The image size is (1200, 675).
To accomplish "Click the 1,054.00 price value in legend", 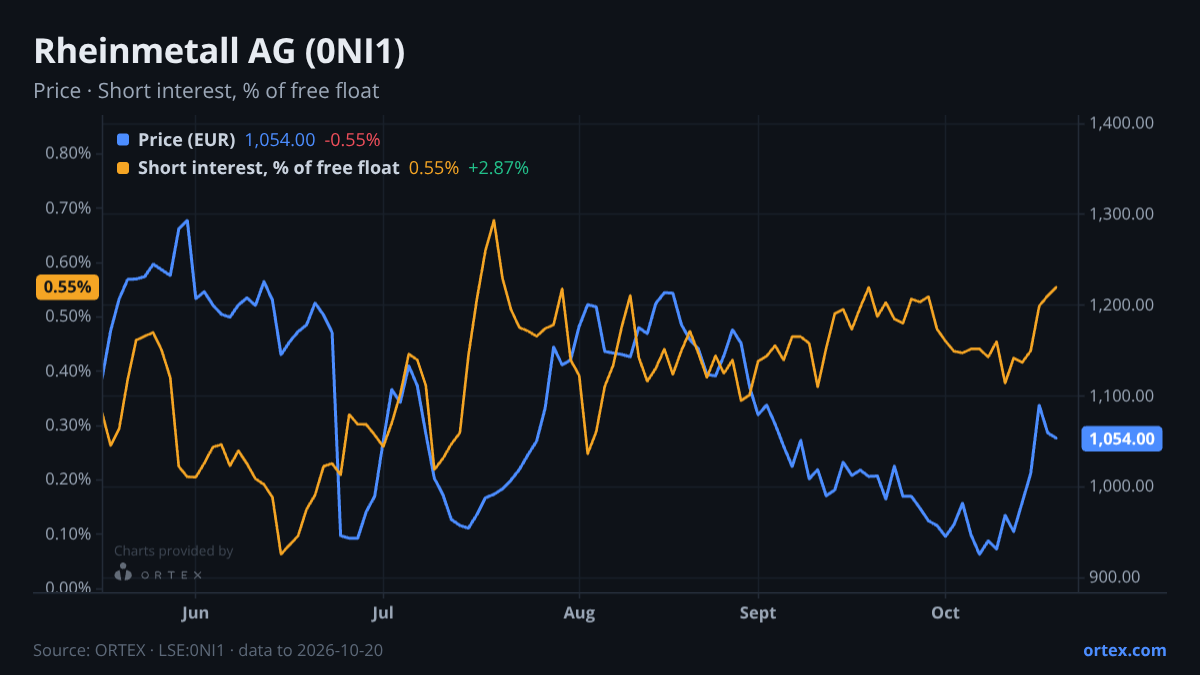I will [280, 140].
